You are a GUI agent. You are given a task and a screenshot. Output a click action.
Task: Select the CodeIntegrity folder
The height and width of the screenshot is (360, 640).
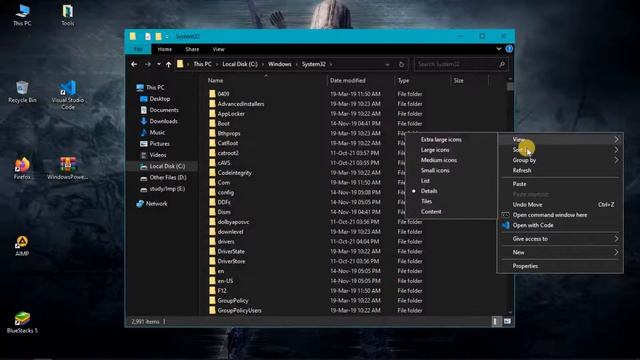click(x=234, y=173)
